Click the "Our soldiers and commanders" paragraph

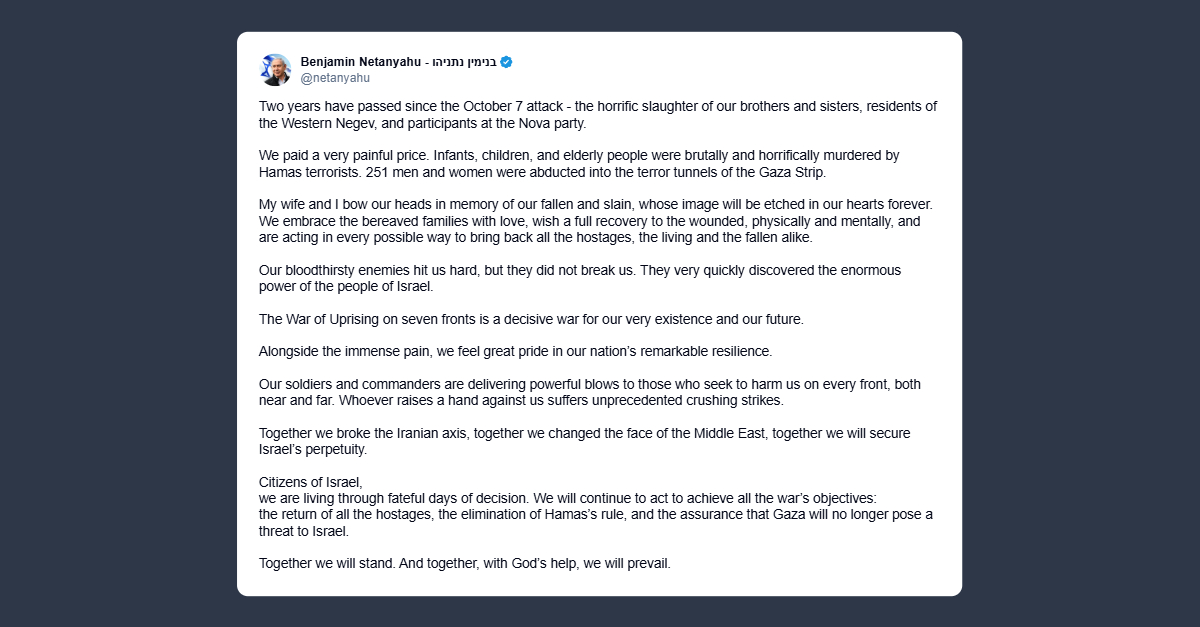tap(589, 392)
